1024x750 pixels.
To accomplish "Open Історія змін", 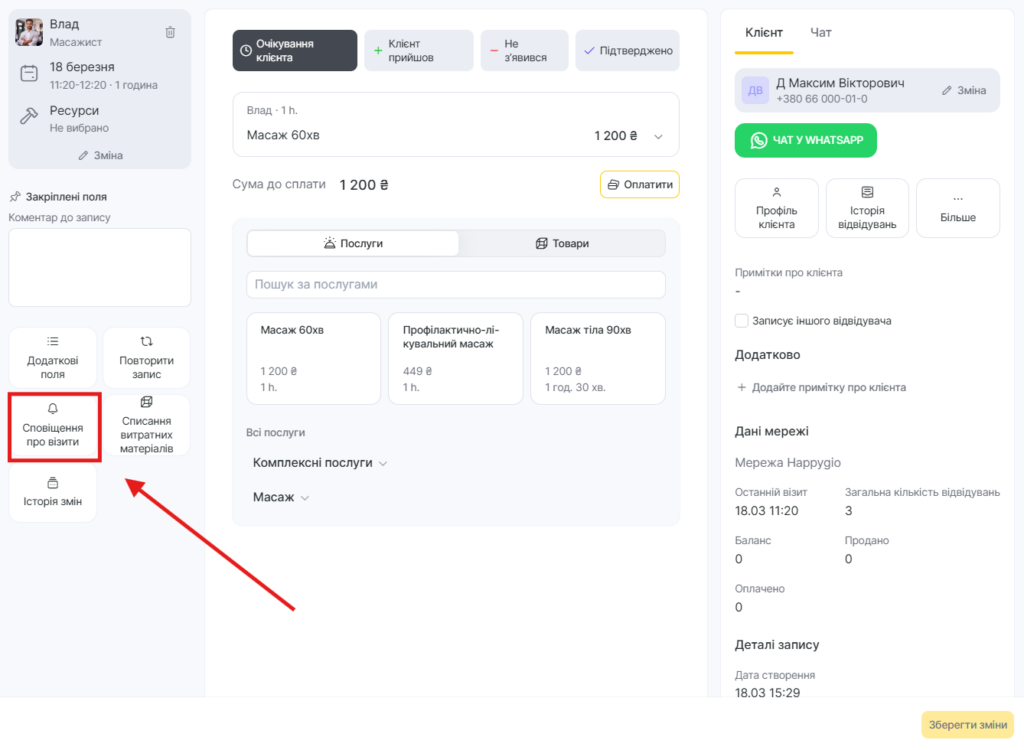I will (x=53, y=492).
